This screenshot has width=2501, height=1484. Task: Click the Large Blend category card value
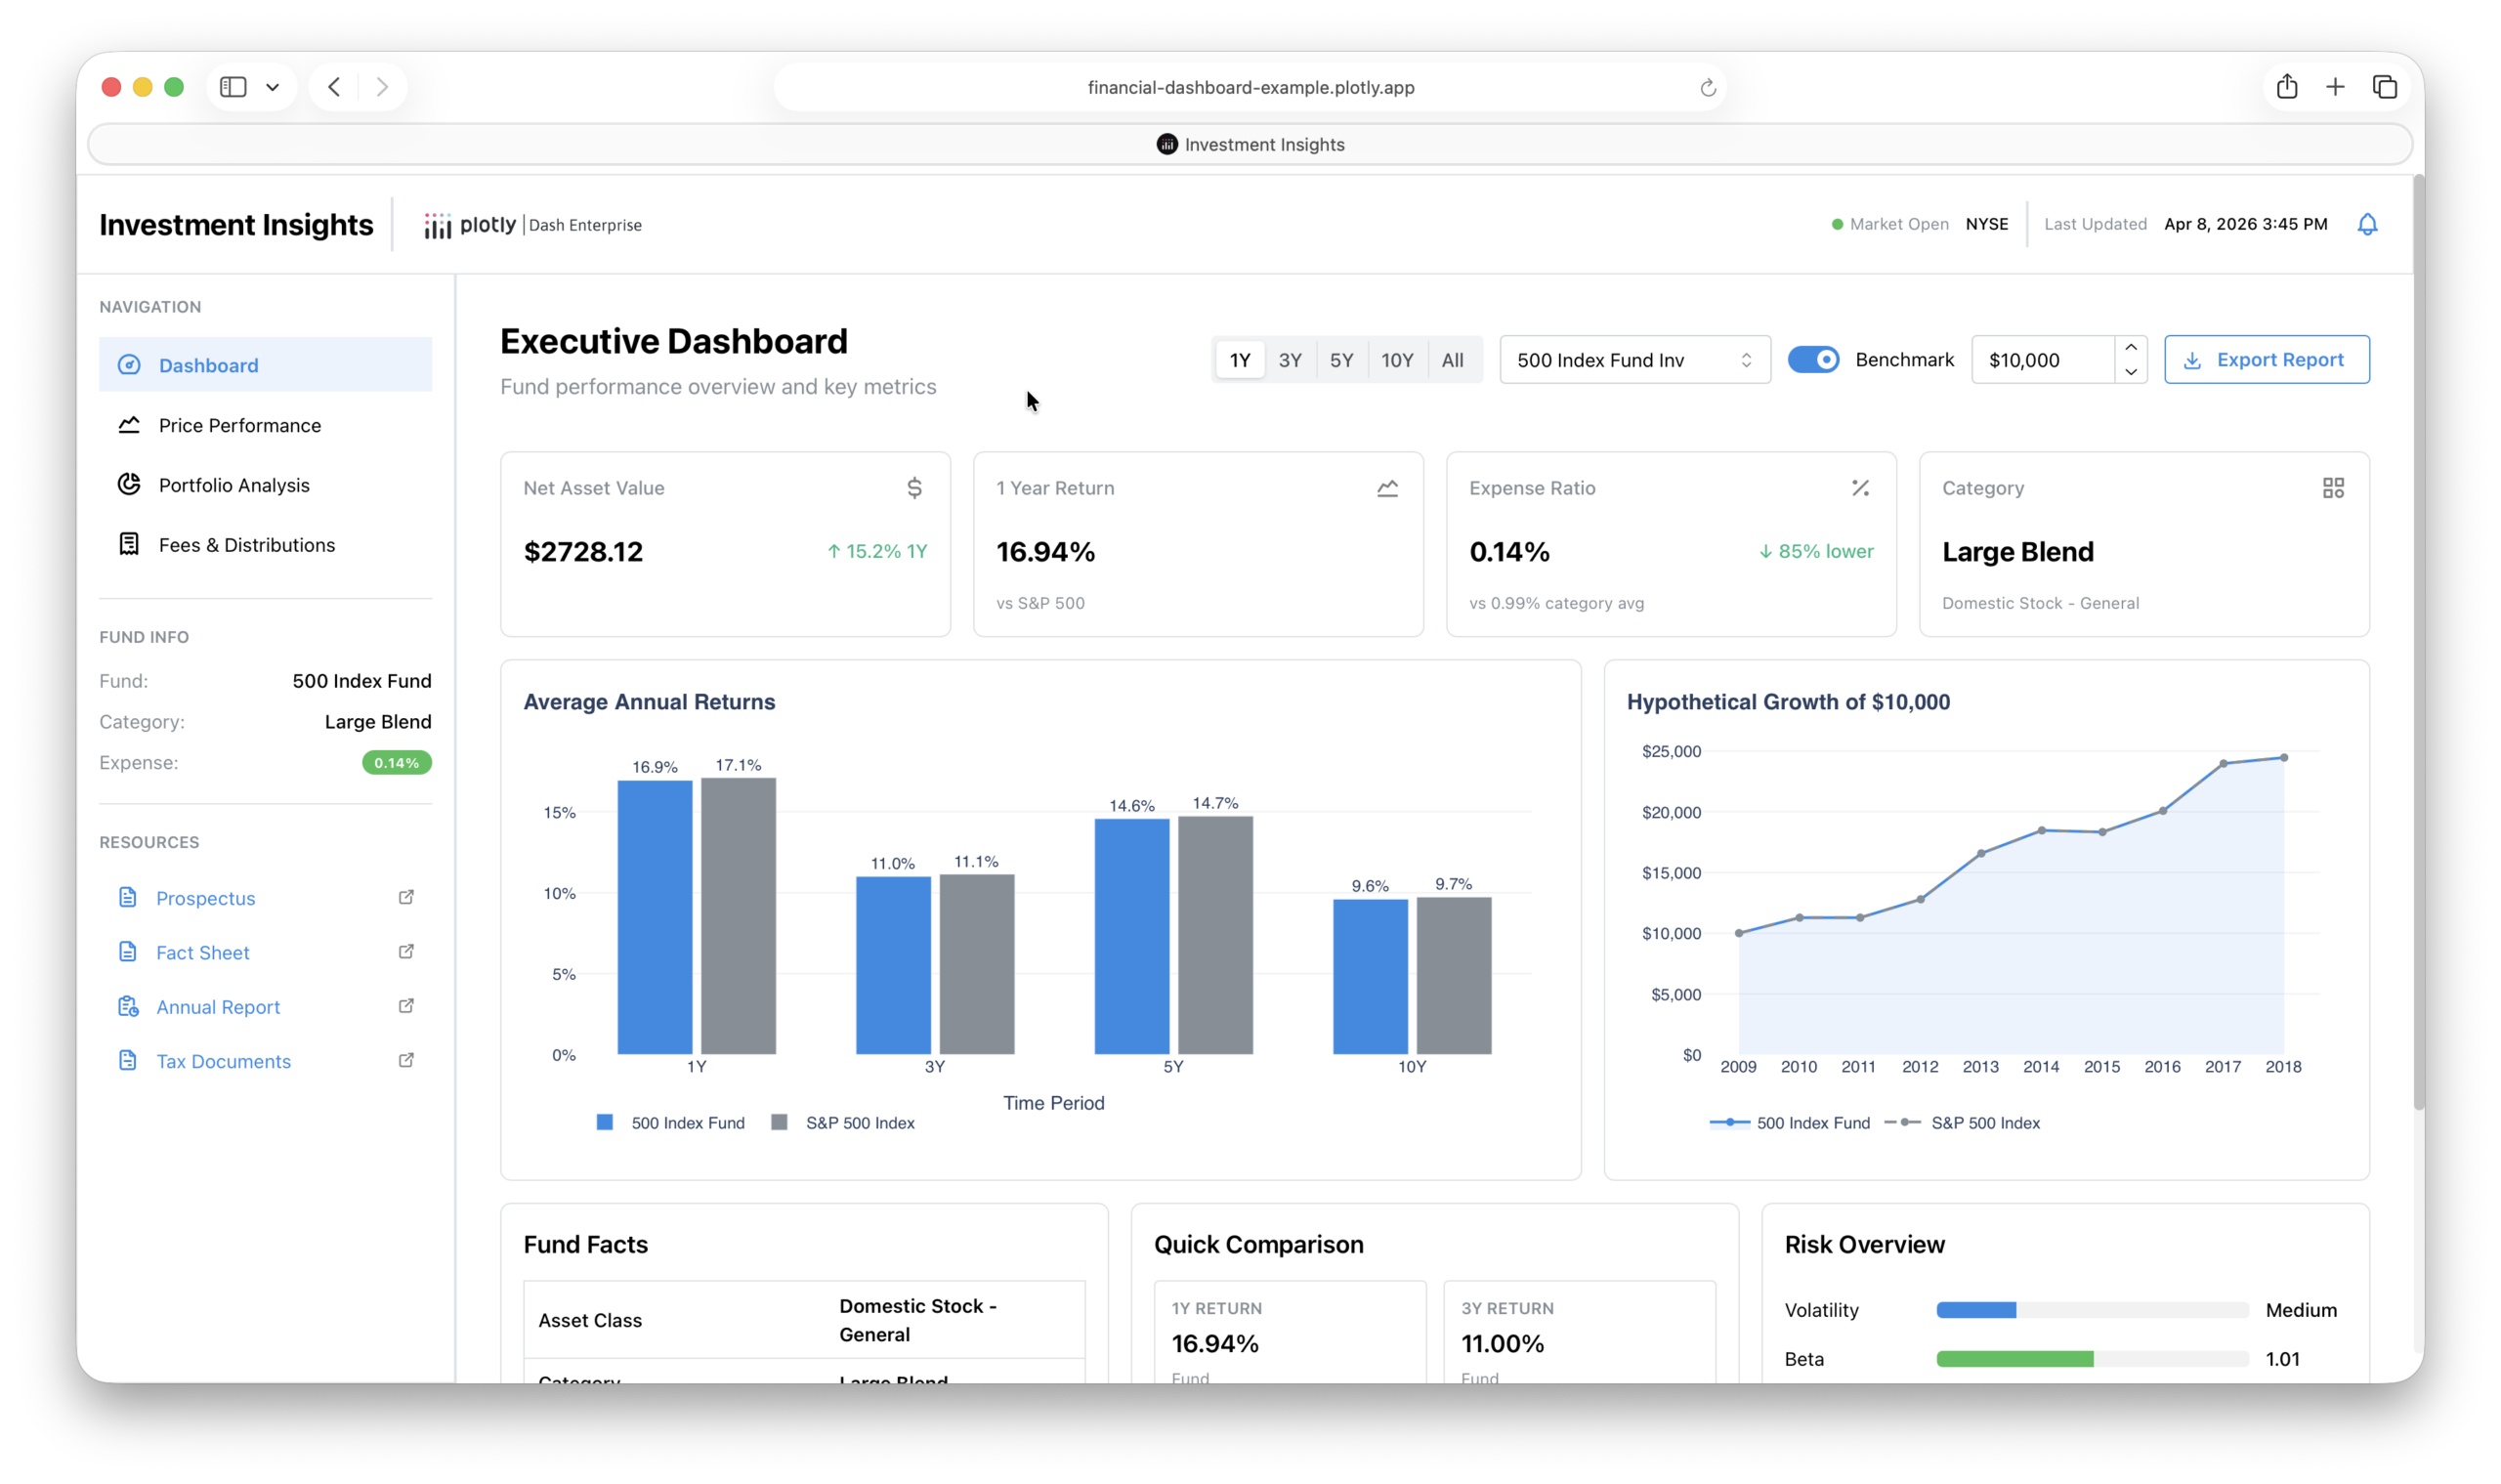click(2017, 551)
